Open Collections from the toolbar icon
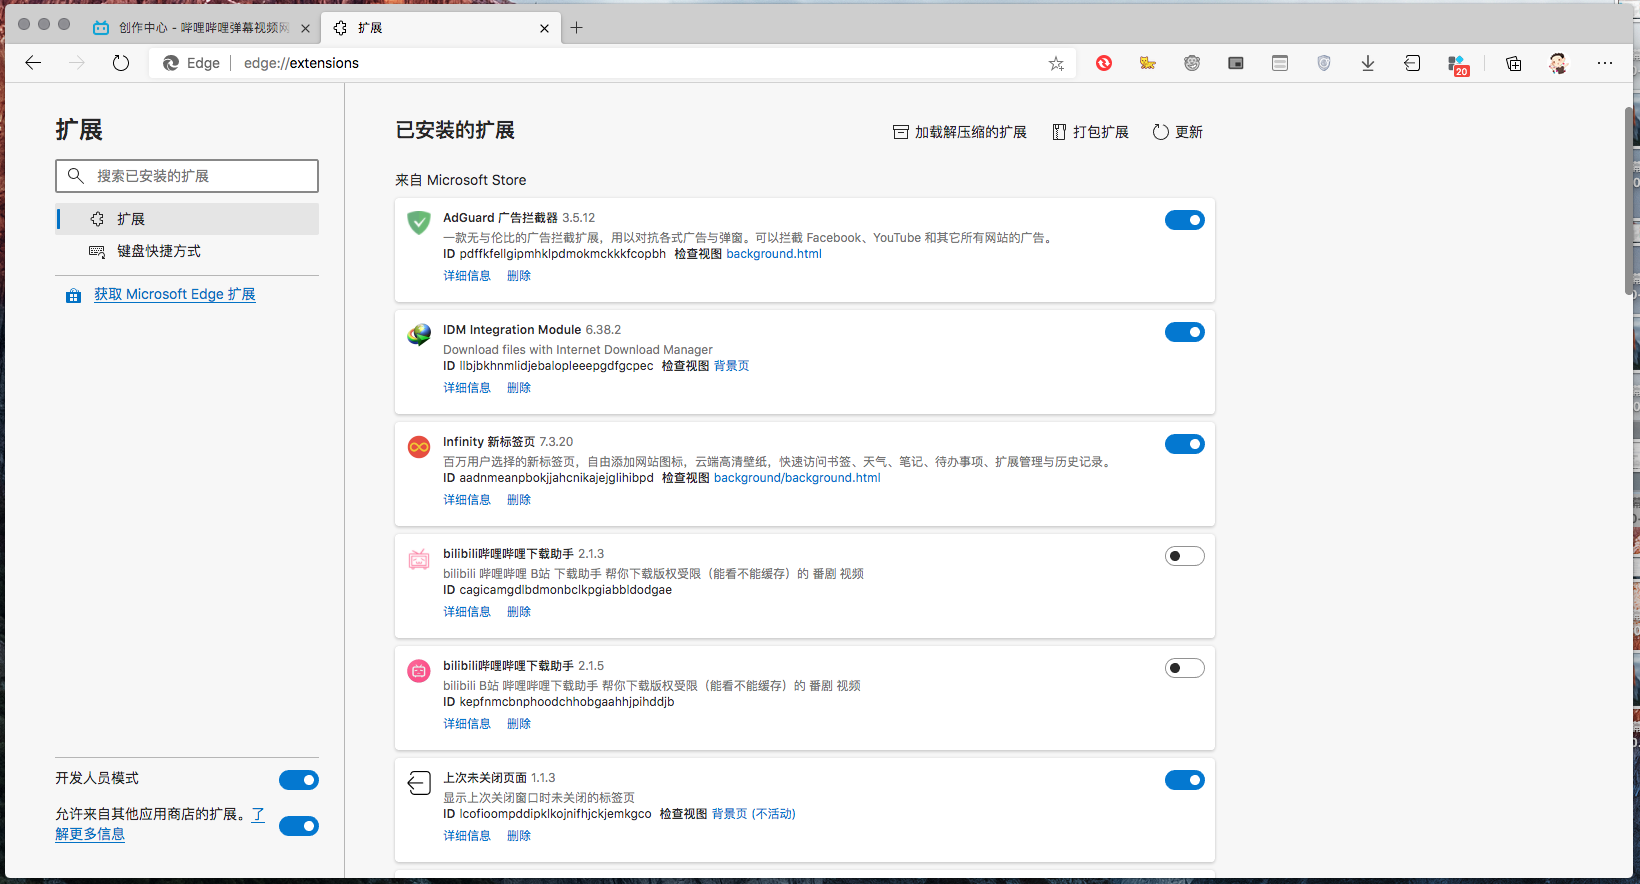Viewport: 1640px width, 884px height. click(1514, 63)
